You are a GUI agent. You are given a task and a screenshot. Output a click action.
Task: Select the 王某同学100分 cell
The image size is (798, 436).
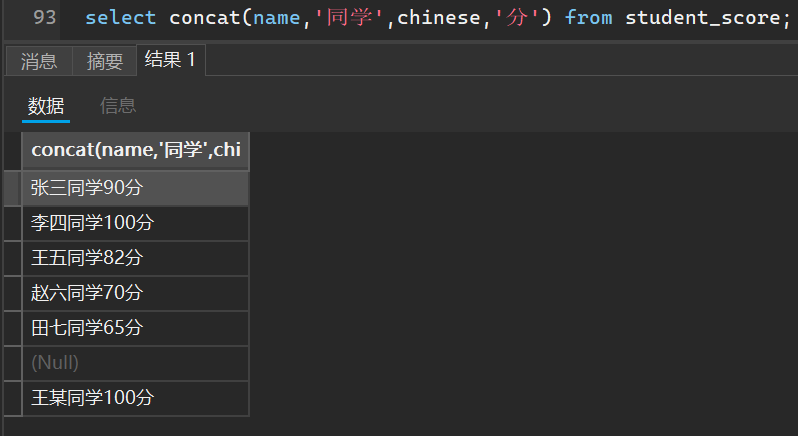(x=136, y=398)
